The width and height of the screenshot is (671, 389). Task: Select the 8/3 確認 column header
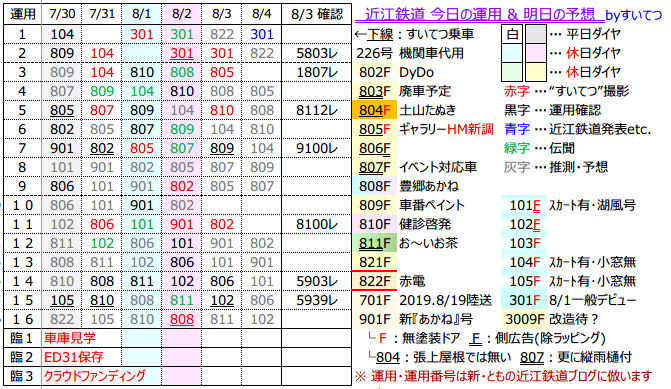coord(317,14)
